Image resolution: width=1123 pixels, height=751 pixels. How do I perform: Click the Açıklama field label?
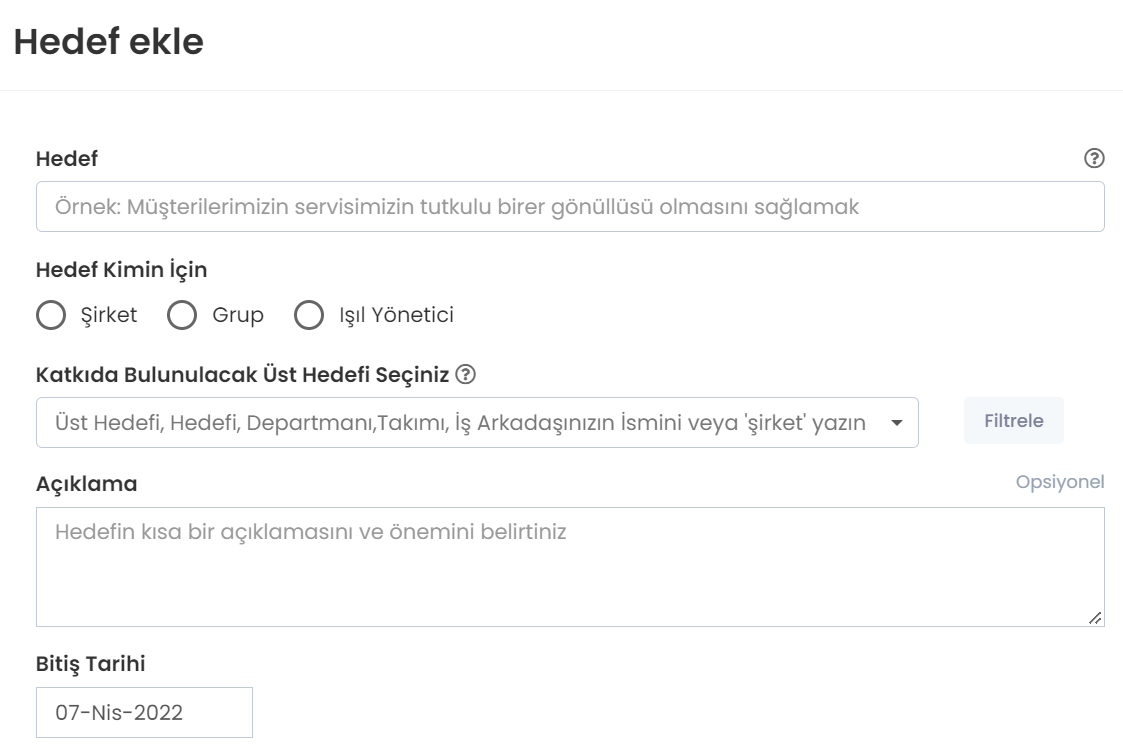[87, 484]
